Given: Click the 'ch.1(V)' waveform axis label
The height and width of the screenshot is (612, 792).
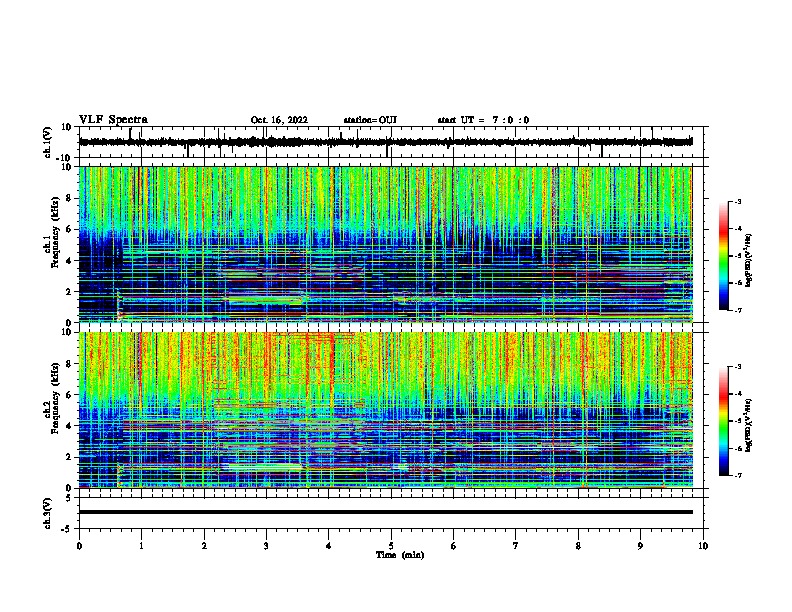Looking at the screenshot, I should (48, 142).
